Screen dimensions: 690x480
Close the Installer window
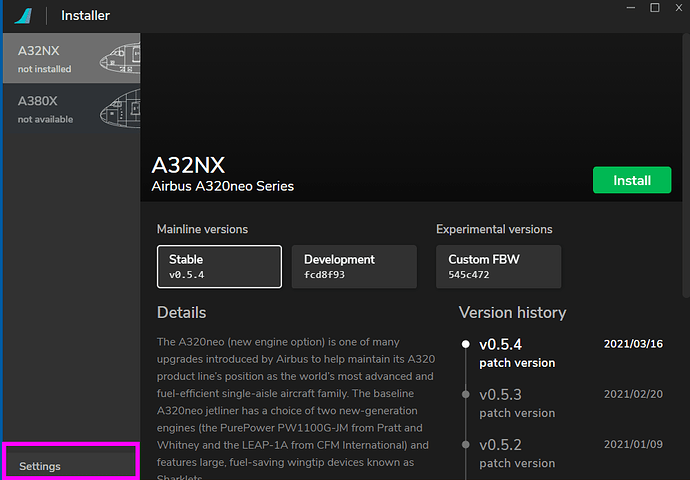coord(679,8)
